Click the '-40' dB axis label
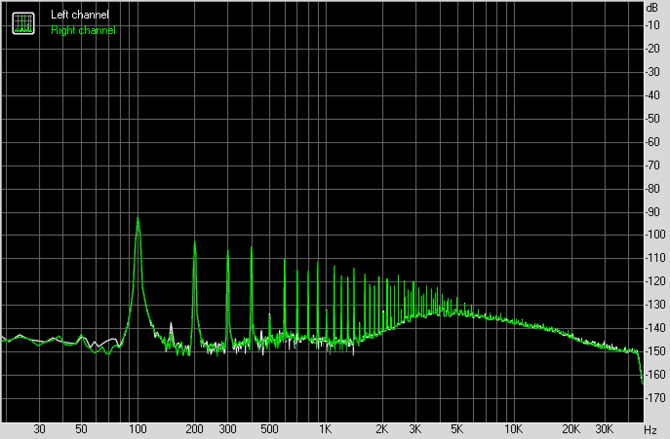Screen dimensions: 670x439 (652, 95)
